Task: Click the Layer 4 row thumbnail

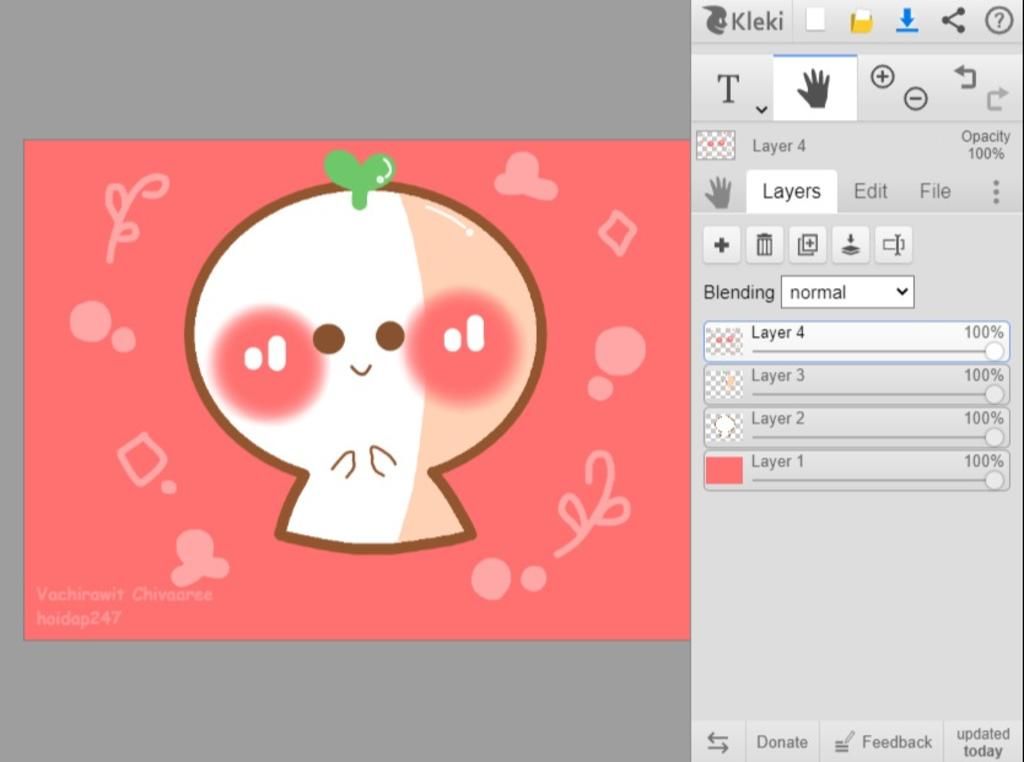Action: [724, 341]
